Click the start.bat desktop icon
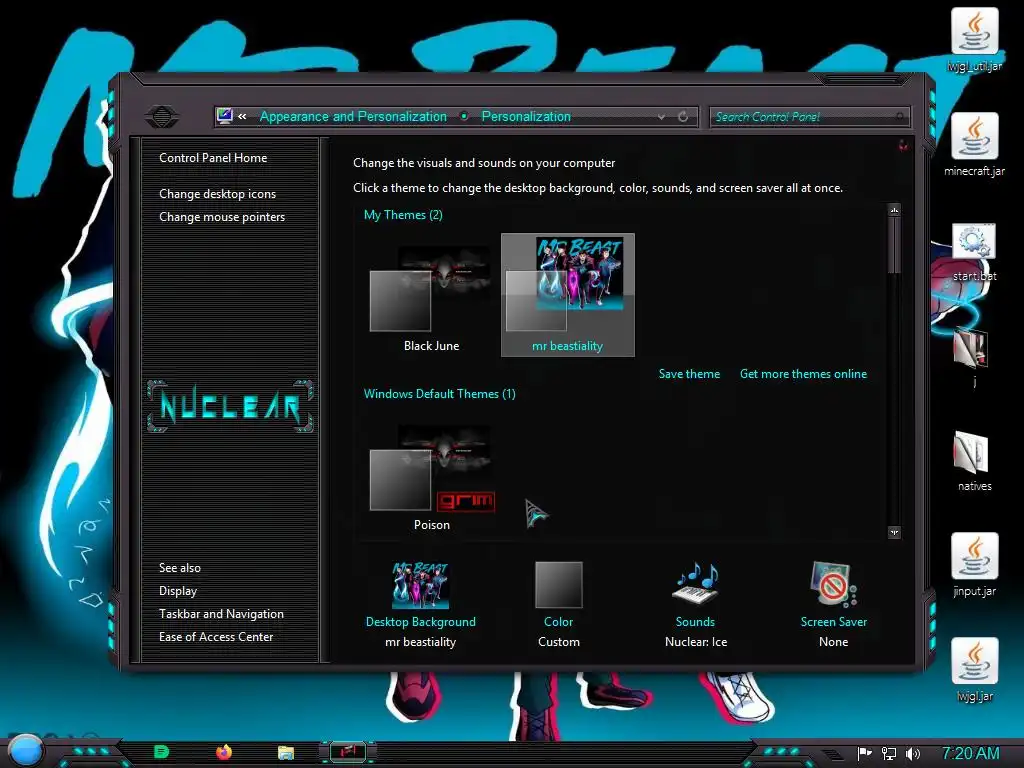Viewport: 1024px width, 768px height. tap(974, 252)
